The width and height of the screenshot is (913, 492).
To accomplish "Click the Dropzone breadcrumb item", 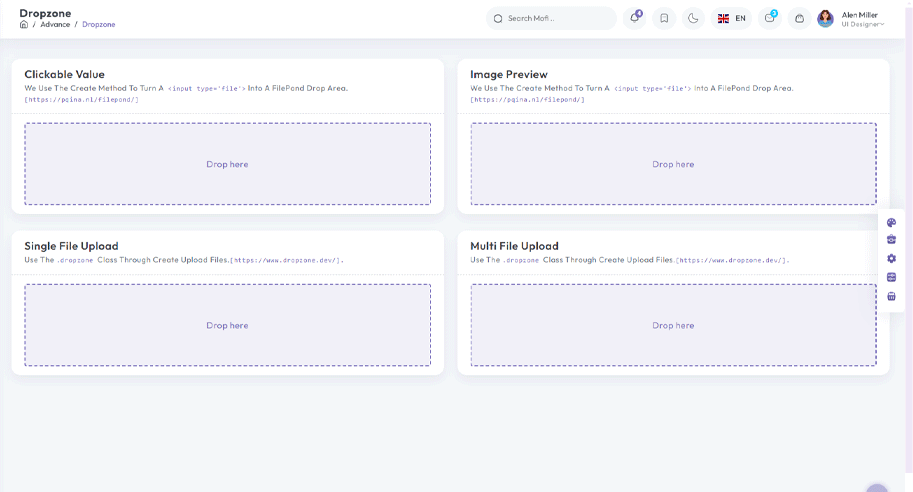I will click(x=98, y=24).
